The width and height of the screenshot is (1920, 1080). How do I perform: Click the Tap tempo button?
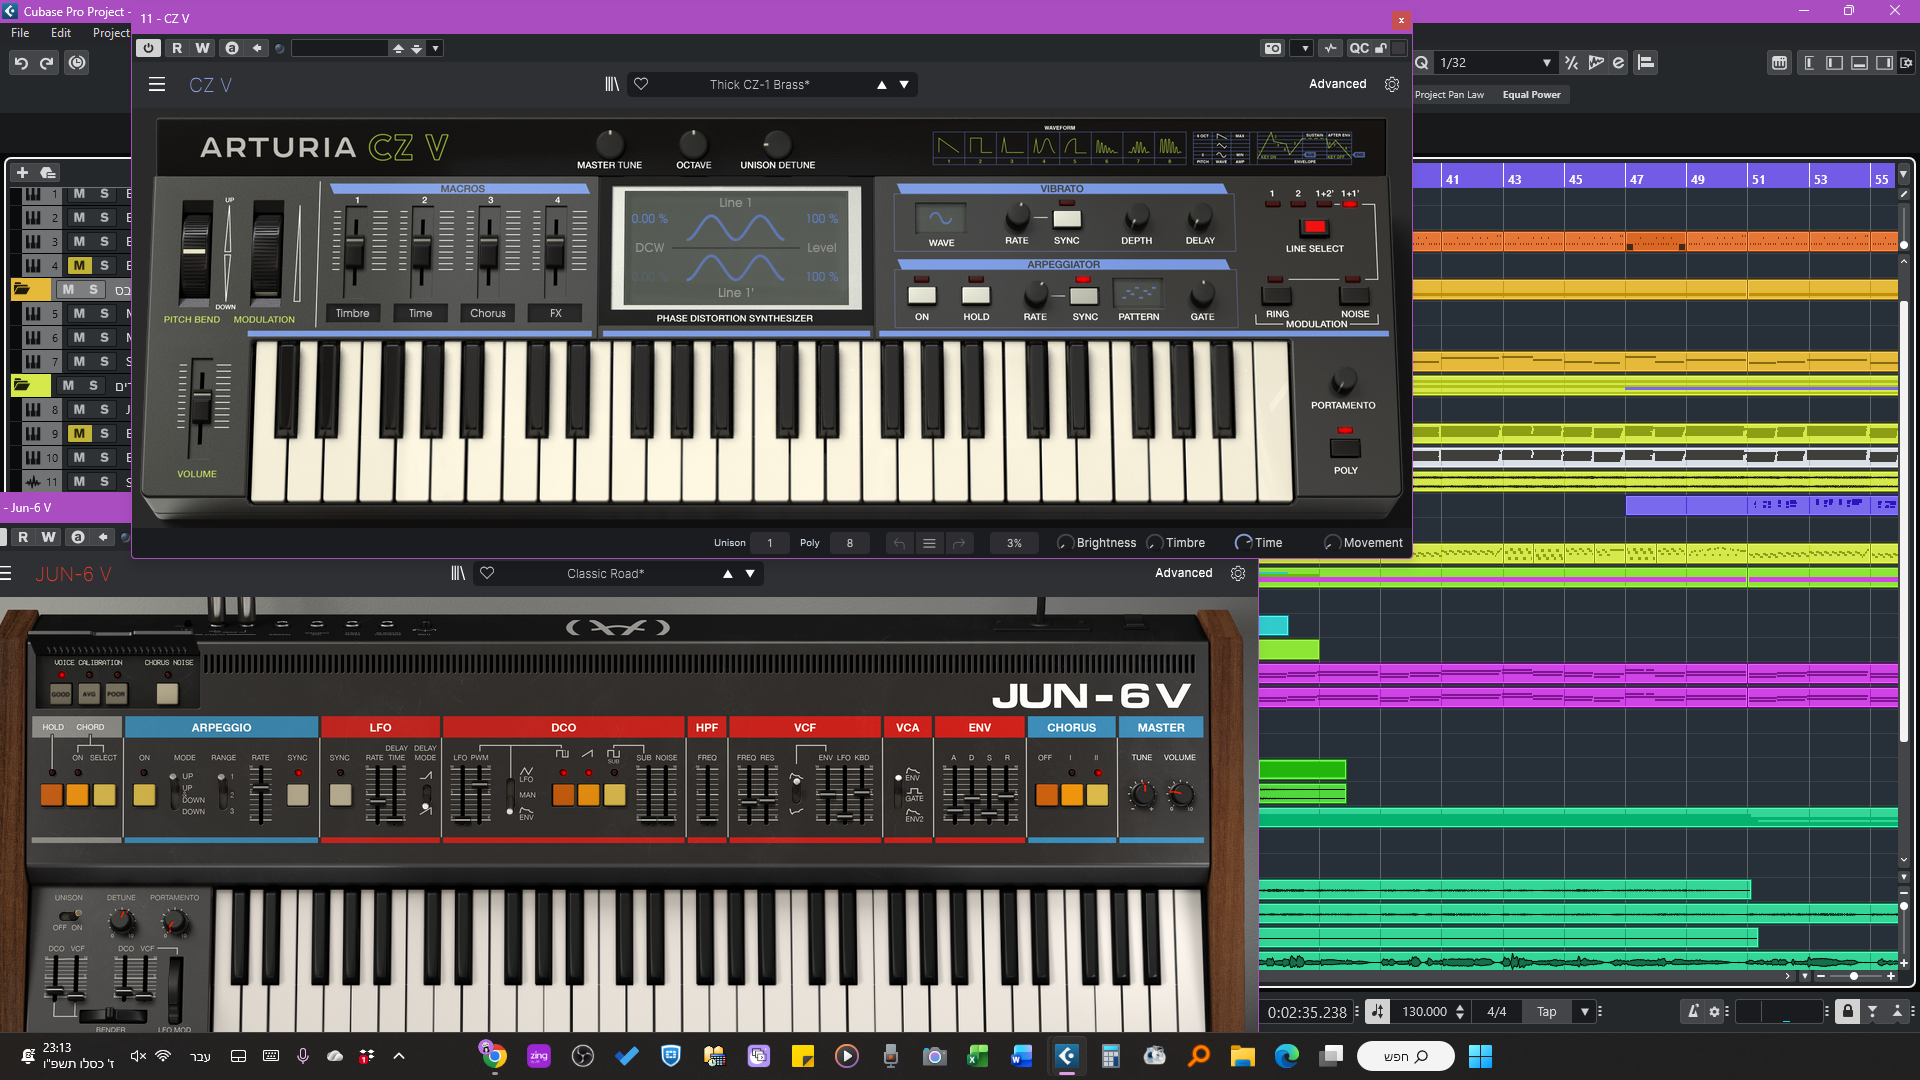click(x=1546, y=1011)
